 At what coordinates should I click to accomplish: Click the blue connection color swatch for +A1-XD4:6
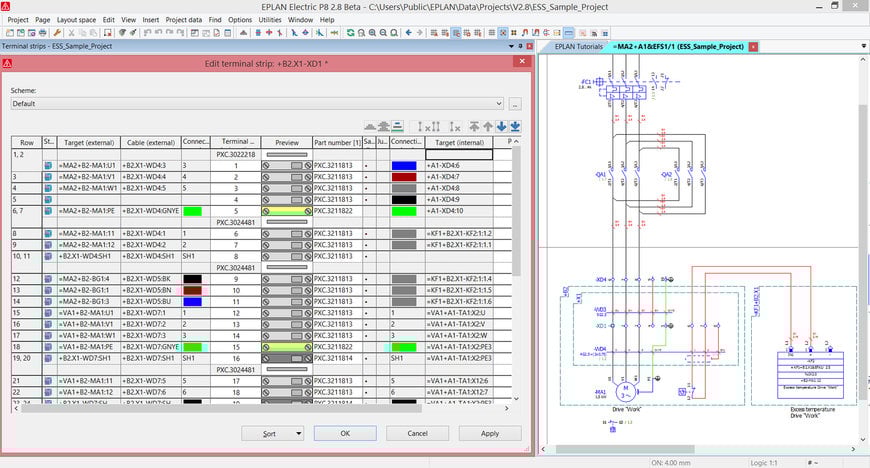click(403, 165)
